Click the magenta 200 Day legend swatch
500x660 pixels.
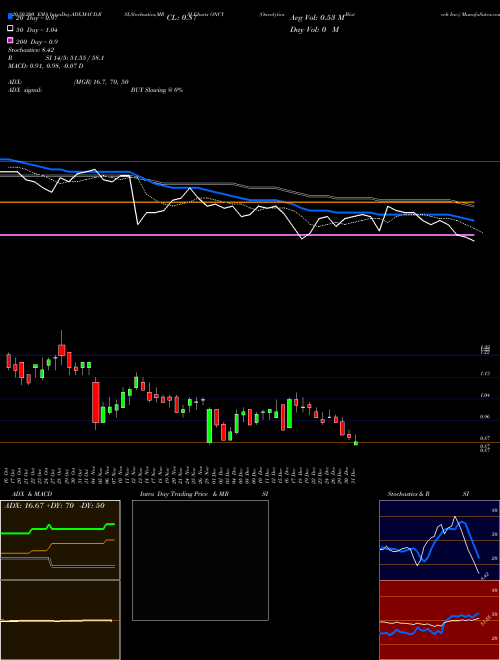10,40
